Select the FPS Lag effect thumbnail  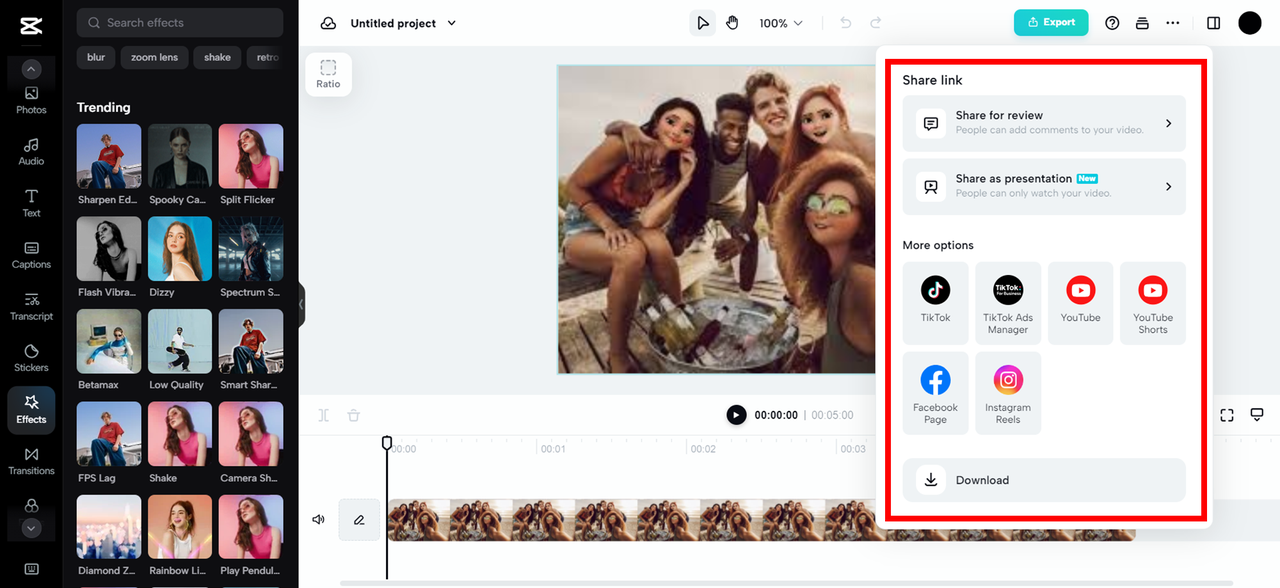[109, 434]
